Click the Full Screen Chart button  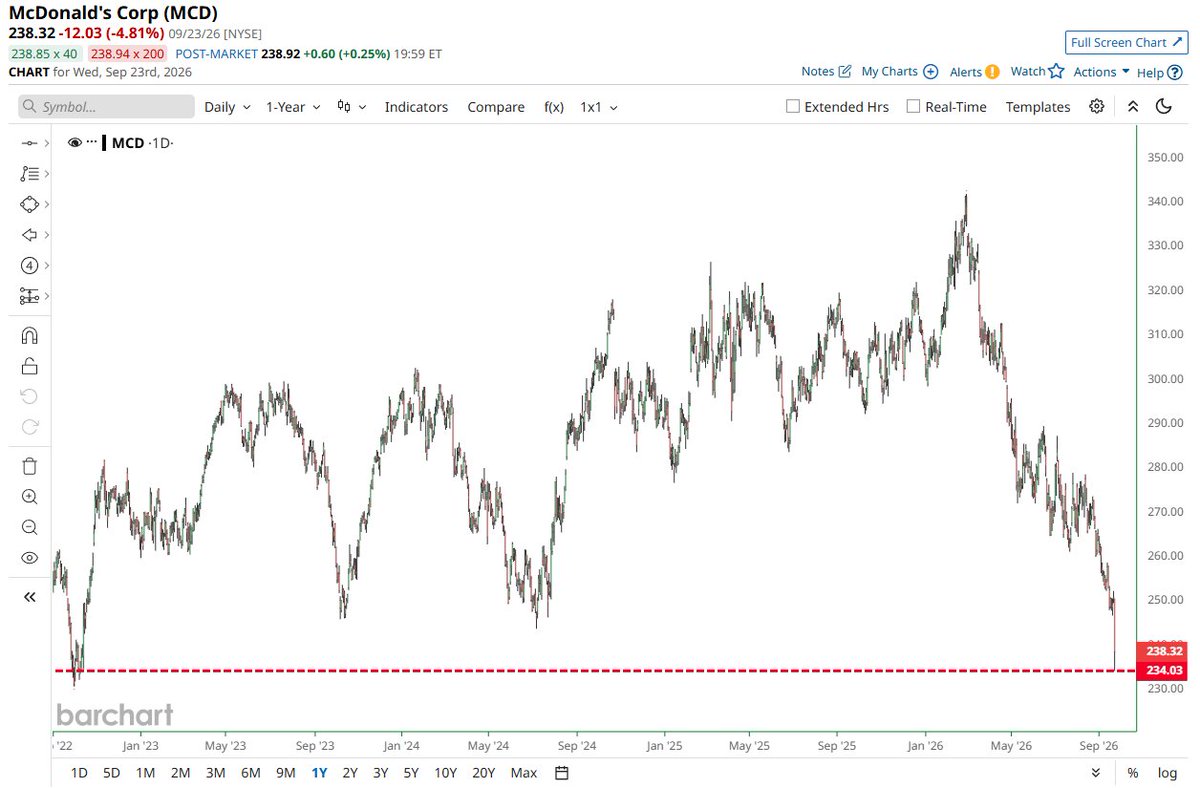[x=1125, y=42]
